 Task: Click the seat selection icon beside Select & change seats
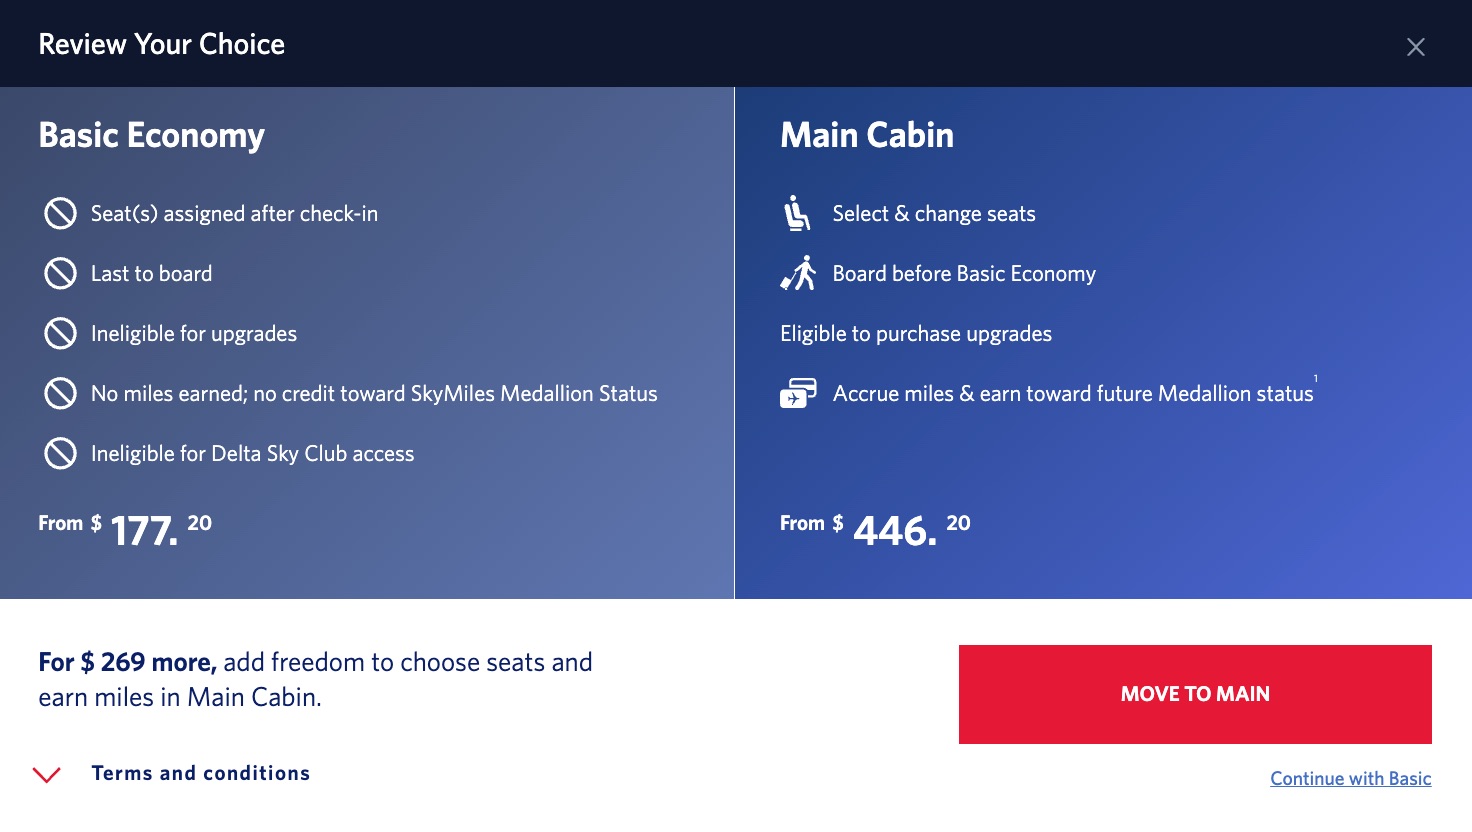(797, 213)
